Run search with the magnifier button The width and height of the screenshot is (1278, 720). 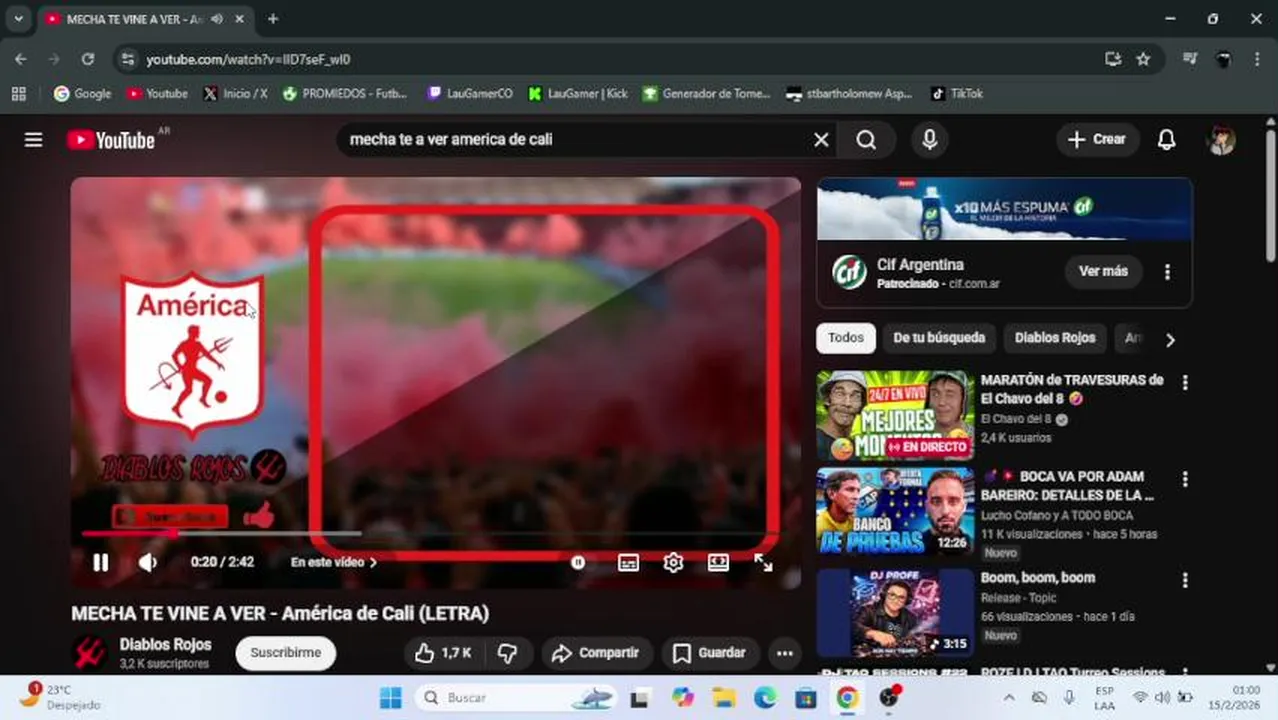[x=866, y=140]
